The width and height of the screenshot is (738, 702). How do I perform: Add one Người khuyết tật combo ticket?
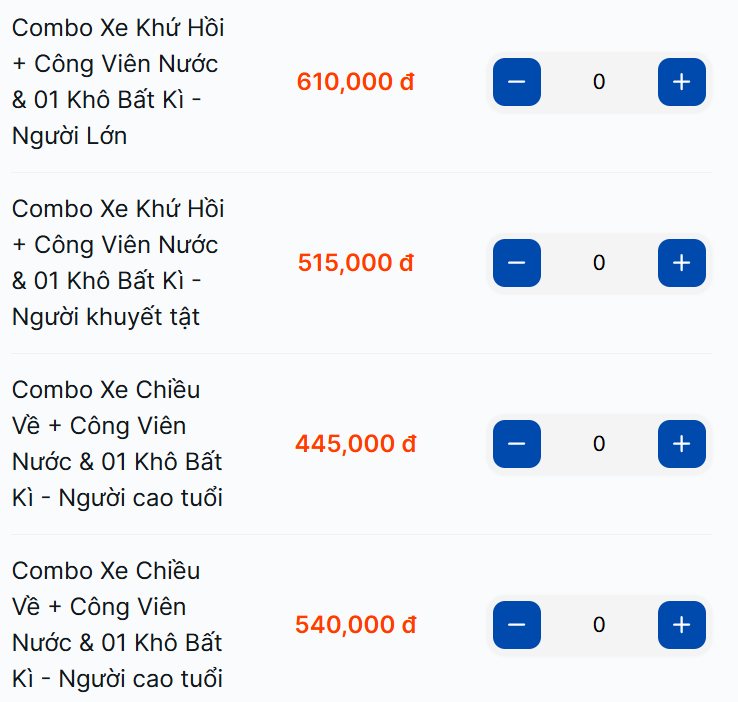coord(681,263)
